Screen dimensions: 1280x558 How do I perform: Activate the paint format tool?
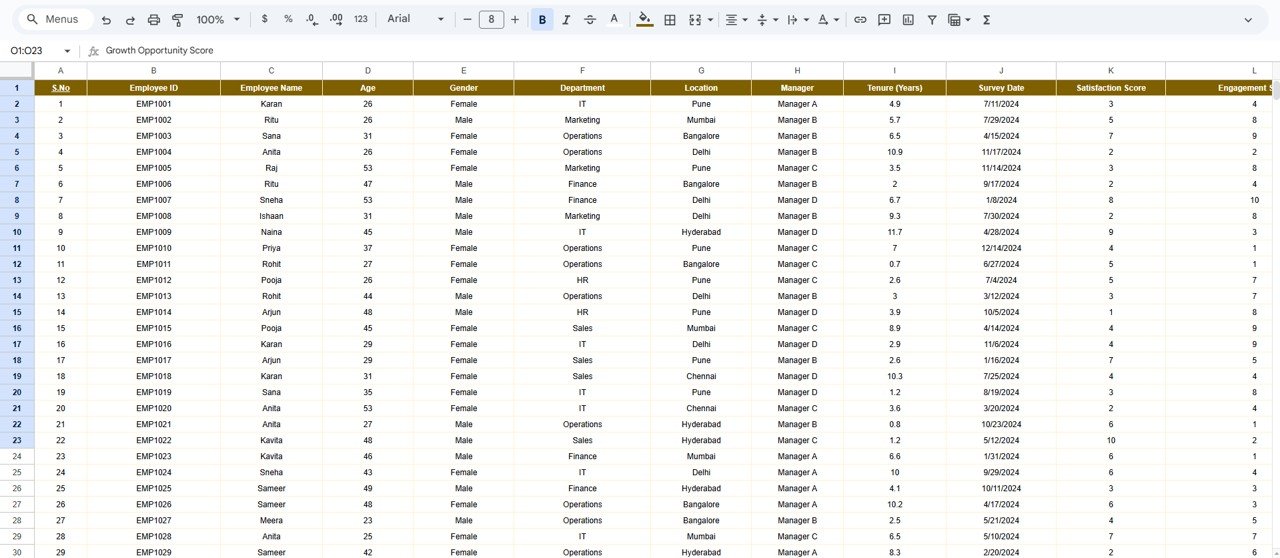pyautogui.click(x=178, y=19)
